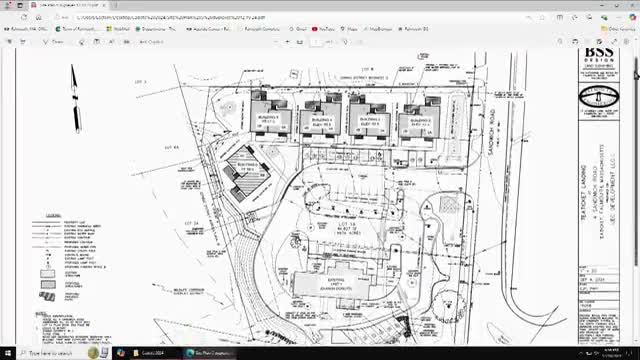The height and width of the screenshot is (360, 640).
Task: Add this page to favorites star
Action: pyautogui.click(x=542, y=18)
